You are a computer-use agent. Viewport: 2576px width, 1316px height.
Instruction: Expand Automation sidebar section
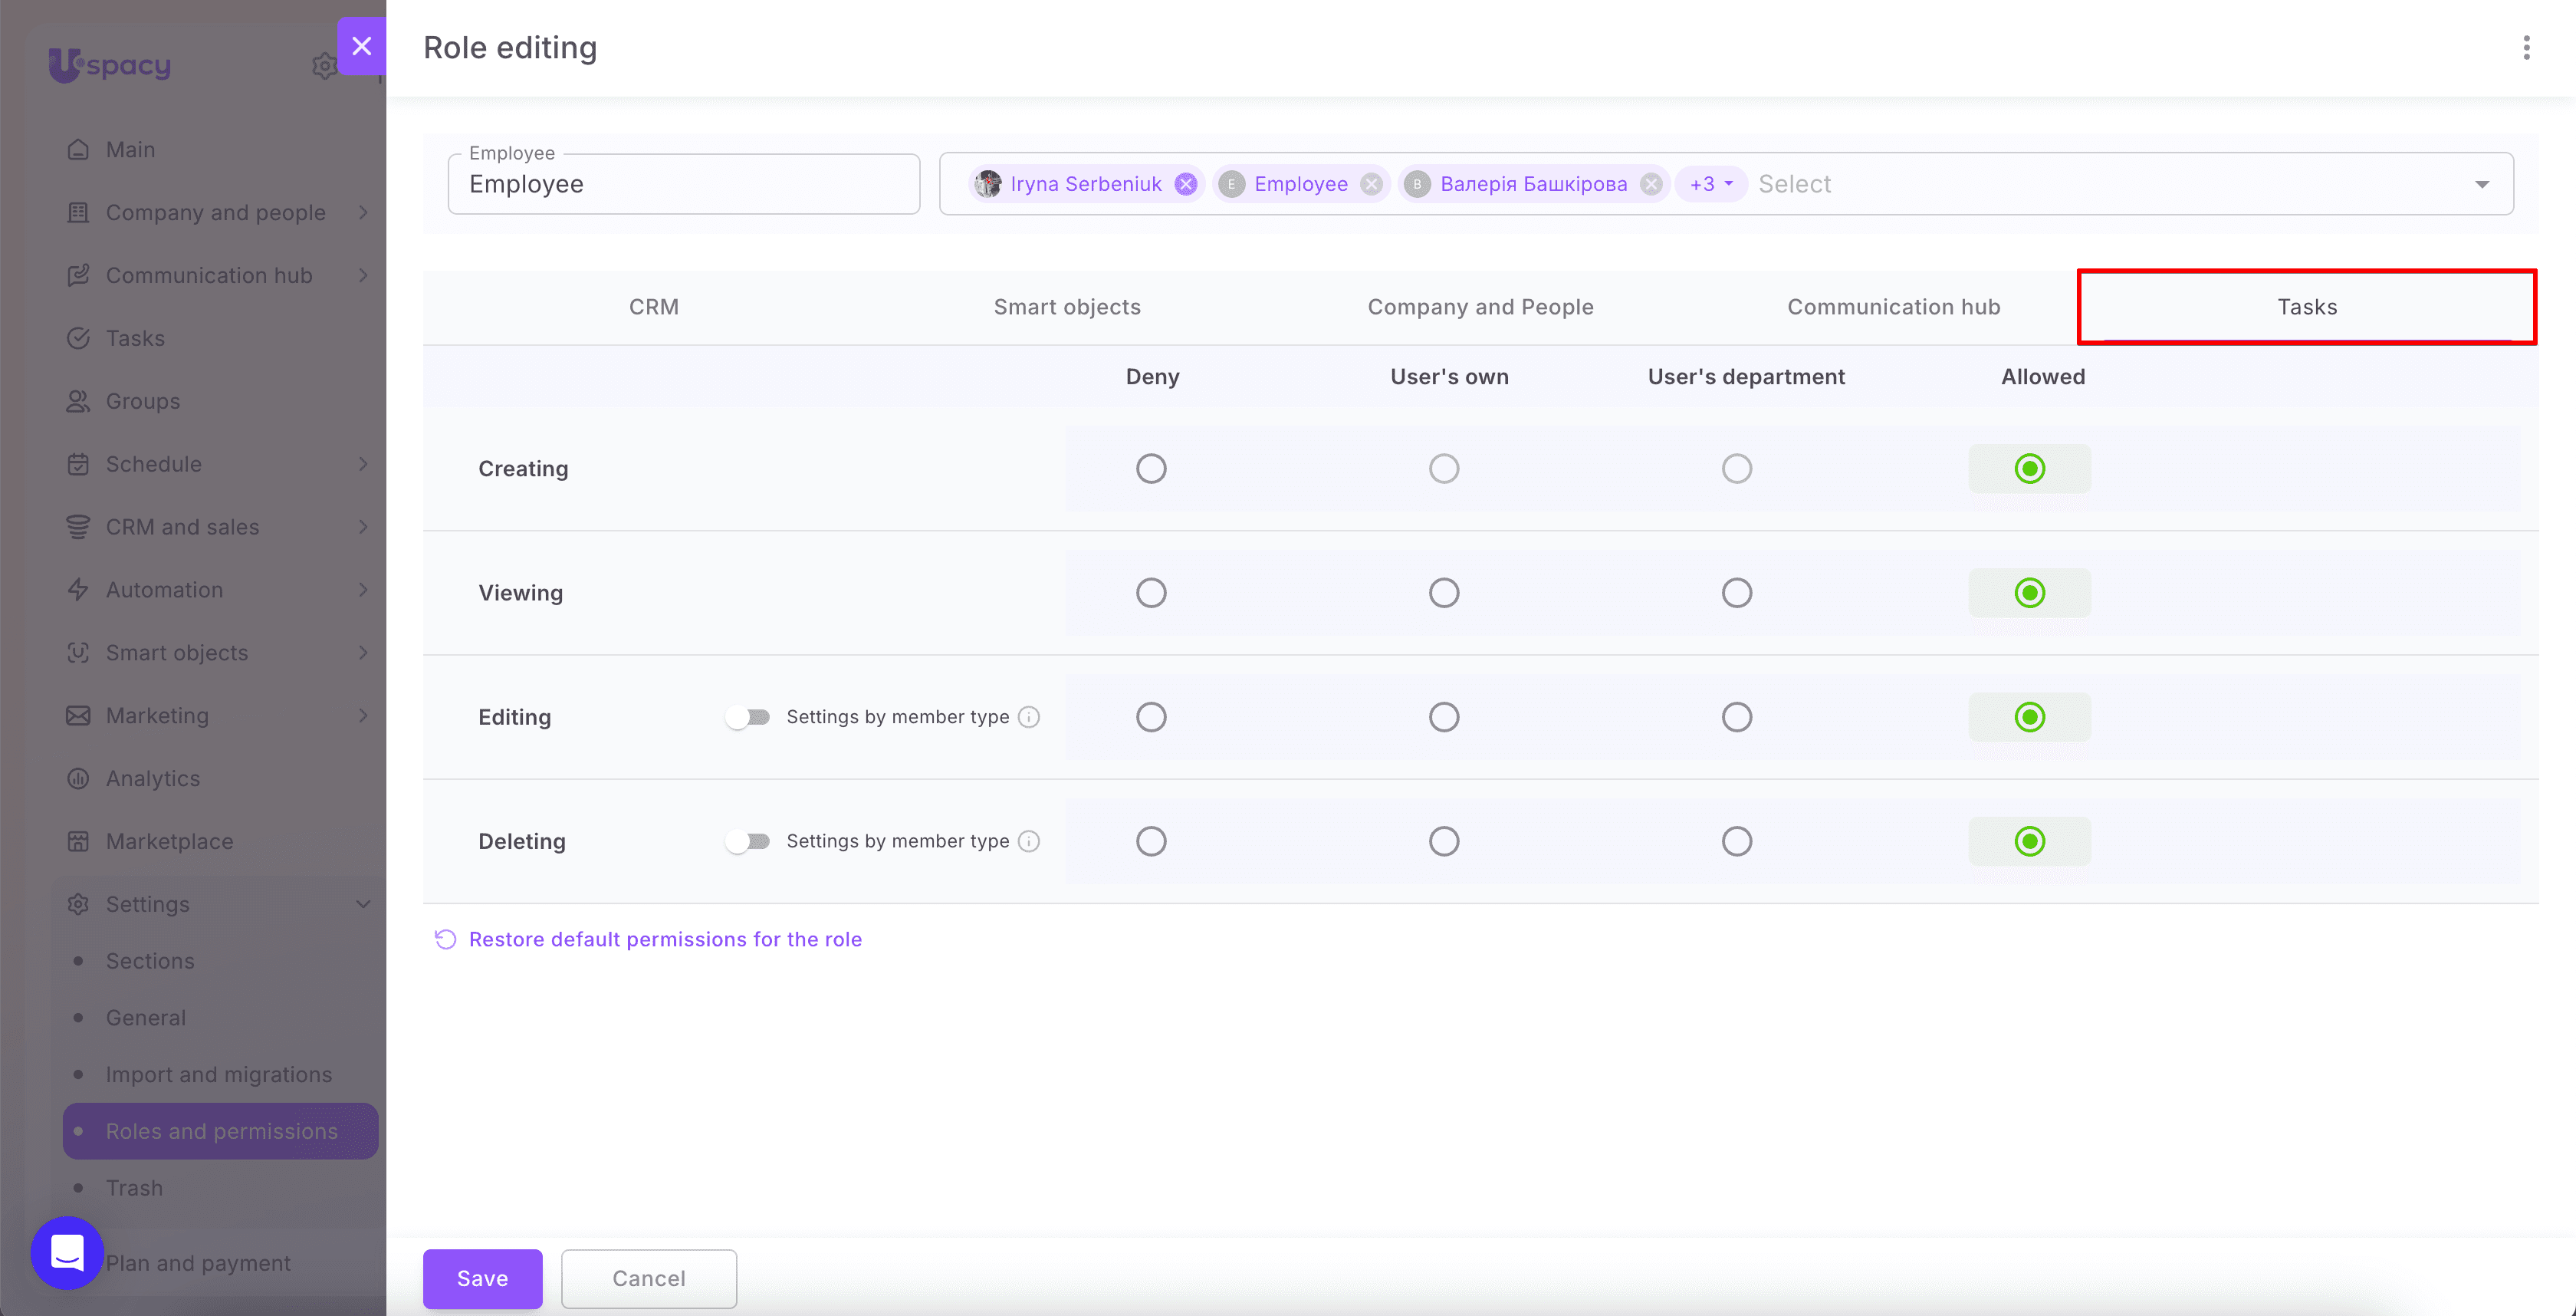364,590
